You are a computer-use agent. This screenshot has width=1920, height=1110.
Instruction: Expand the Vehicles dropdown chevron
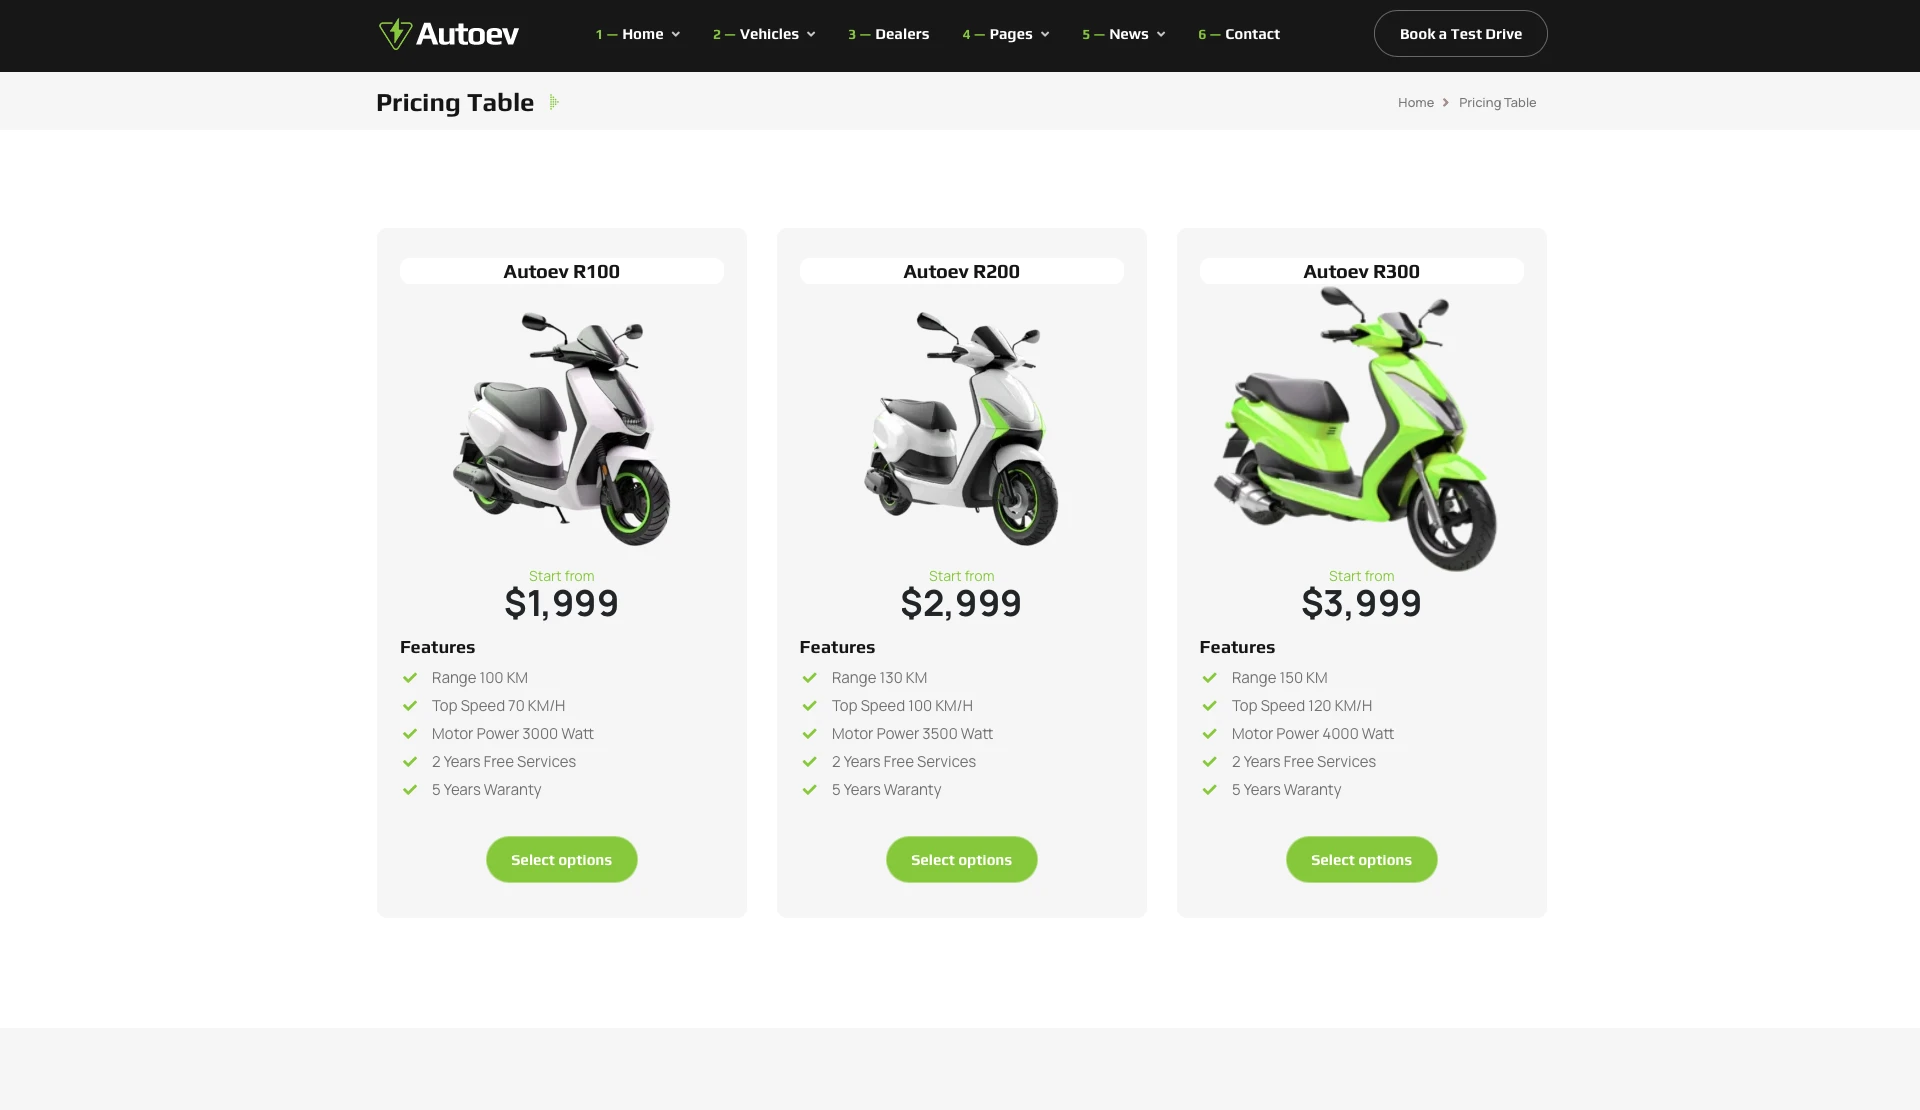(x=811, y=35)
